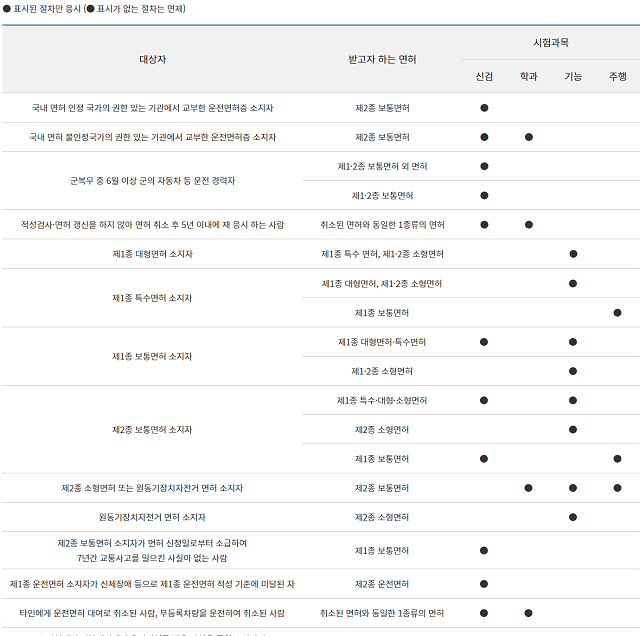Click the 기능 dot in 제1종 대형면허 소지자 row
Screen dimensions: 640x636
tap(573, 254)
